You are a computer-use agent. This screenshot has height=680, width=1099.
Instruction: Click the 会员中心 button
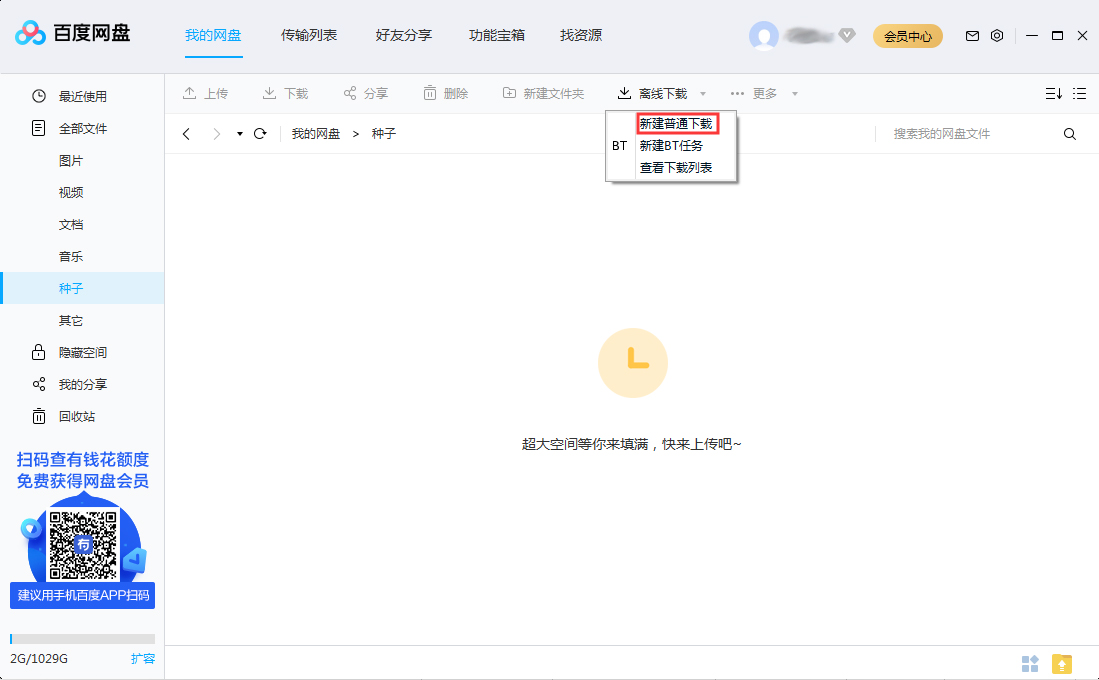point(907,35)
